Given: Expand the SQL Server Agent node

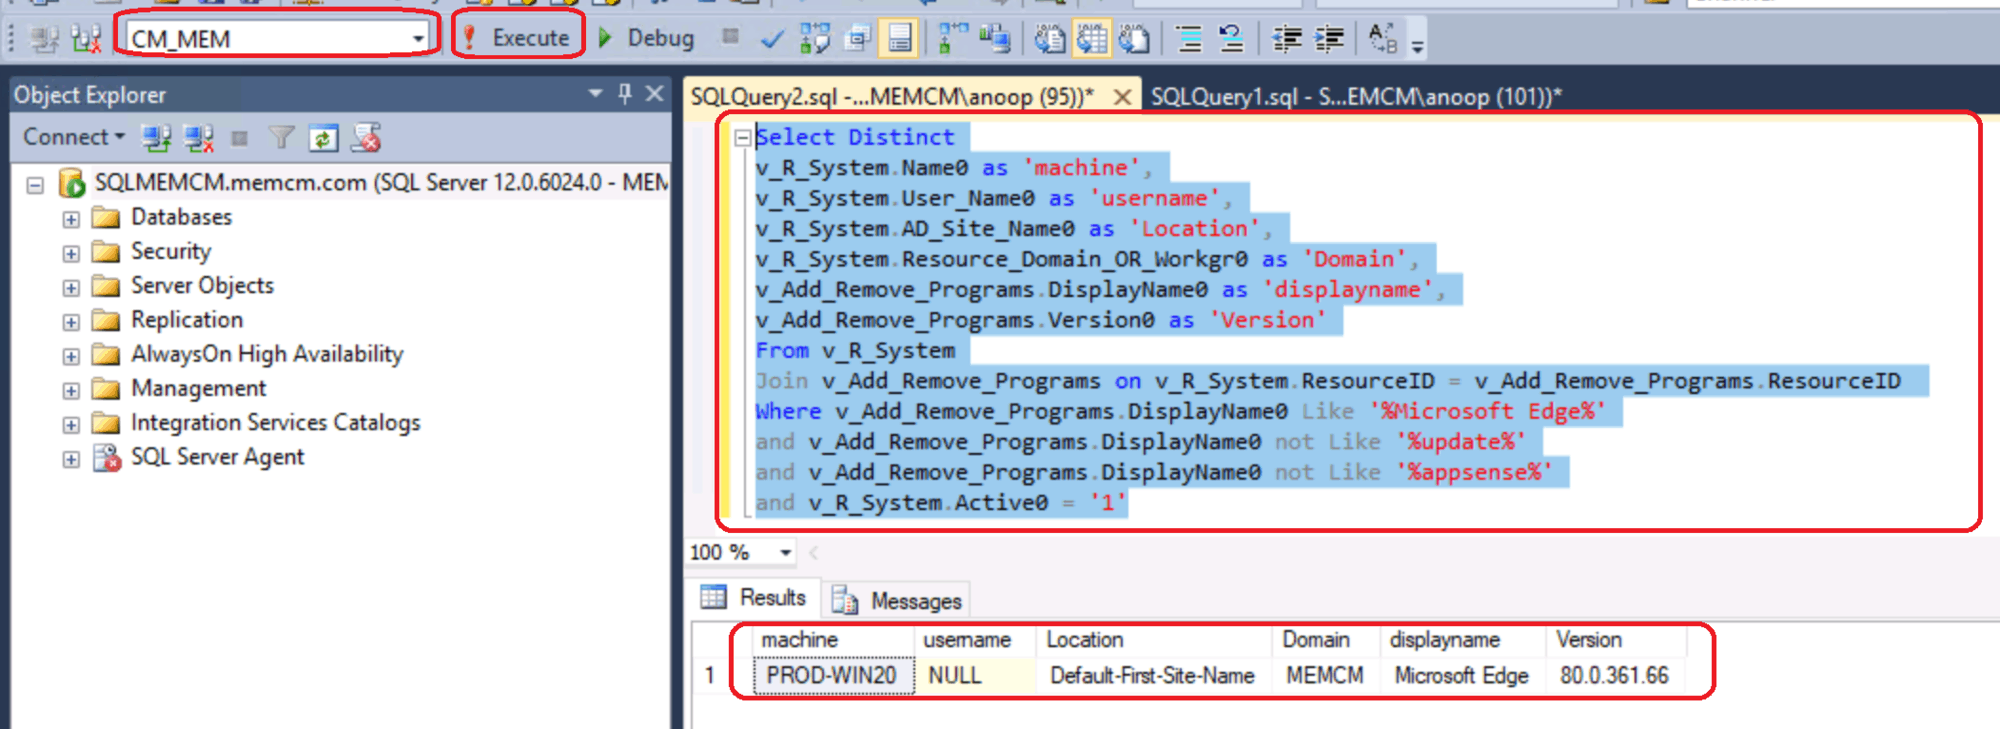Looking at the screenshot, I should coord(71,459).
